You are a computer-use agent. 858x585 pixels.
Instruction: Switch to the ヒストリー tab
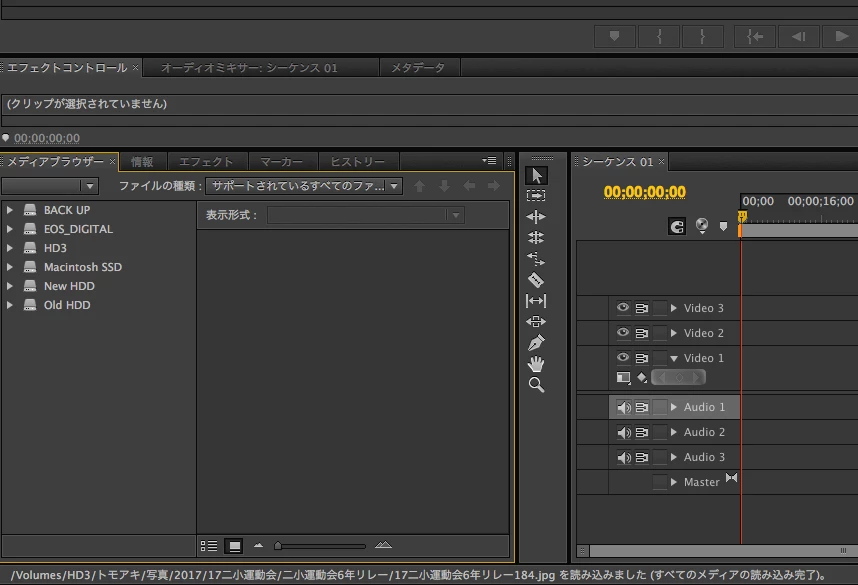(x=357, y=162)
